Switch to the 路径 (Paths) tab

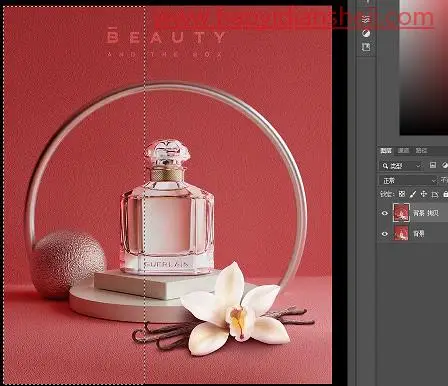421,151
